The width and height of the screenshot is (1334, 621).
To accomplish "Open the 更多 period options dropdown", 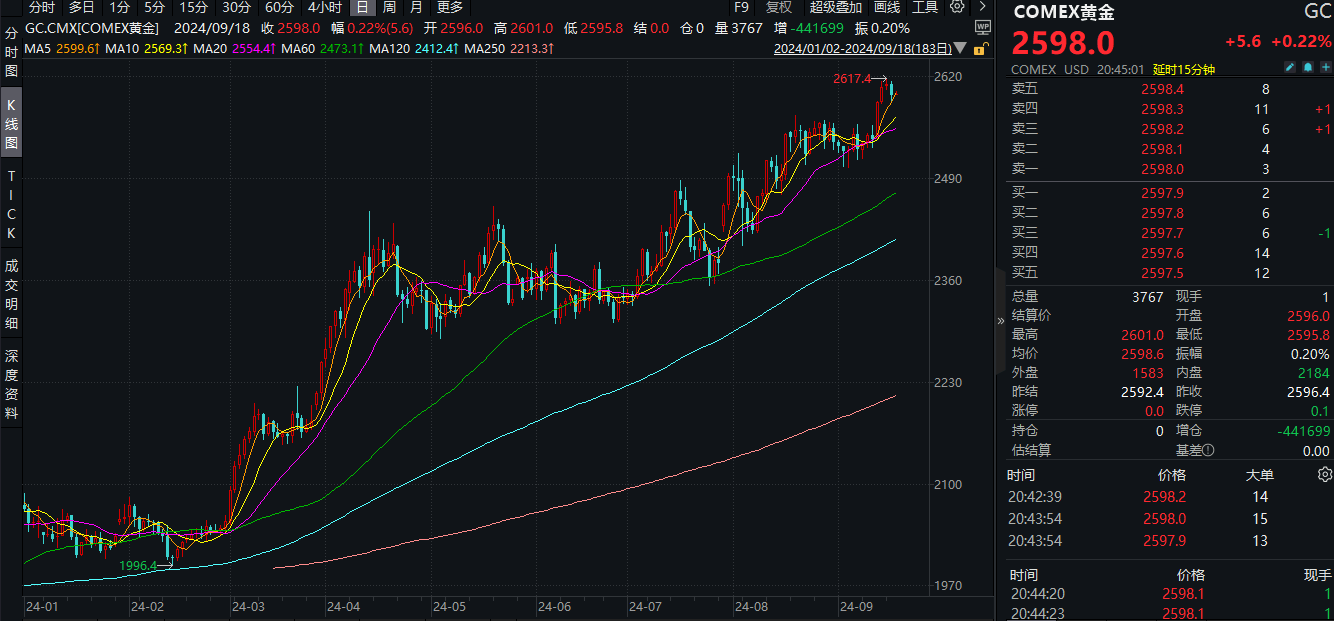I will click(450, 7).
